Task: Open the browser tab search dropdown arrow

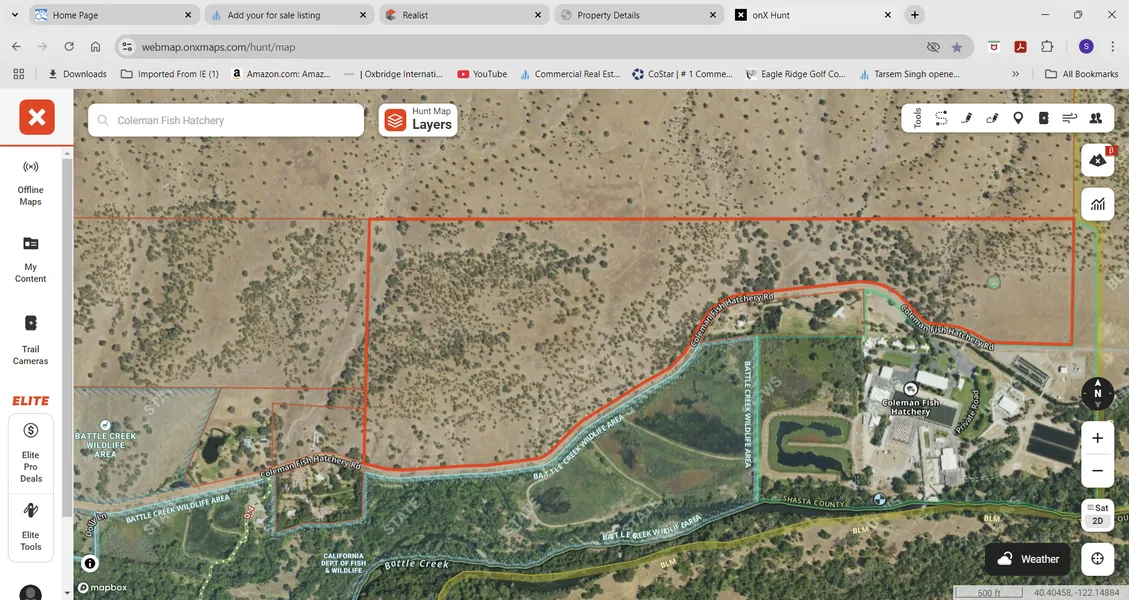Action: pos(14,15)
